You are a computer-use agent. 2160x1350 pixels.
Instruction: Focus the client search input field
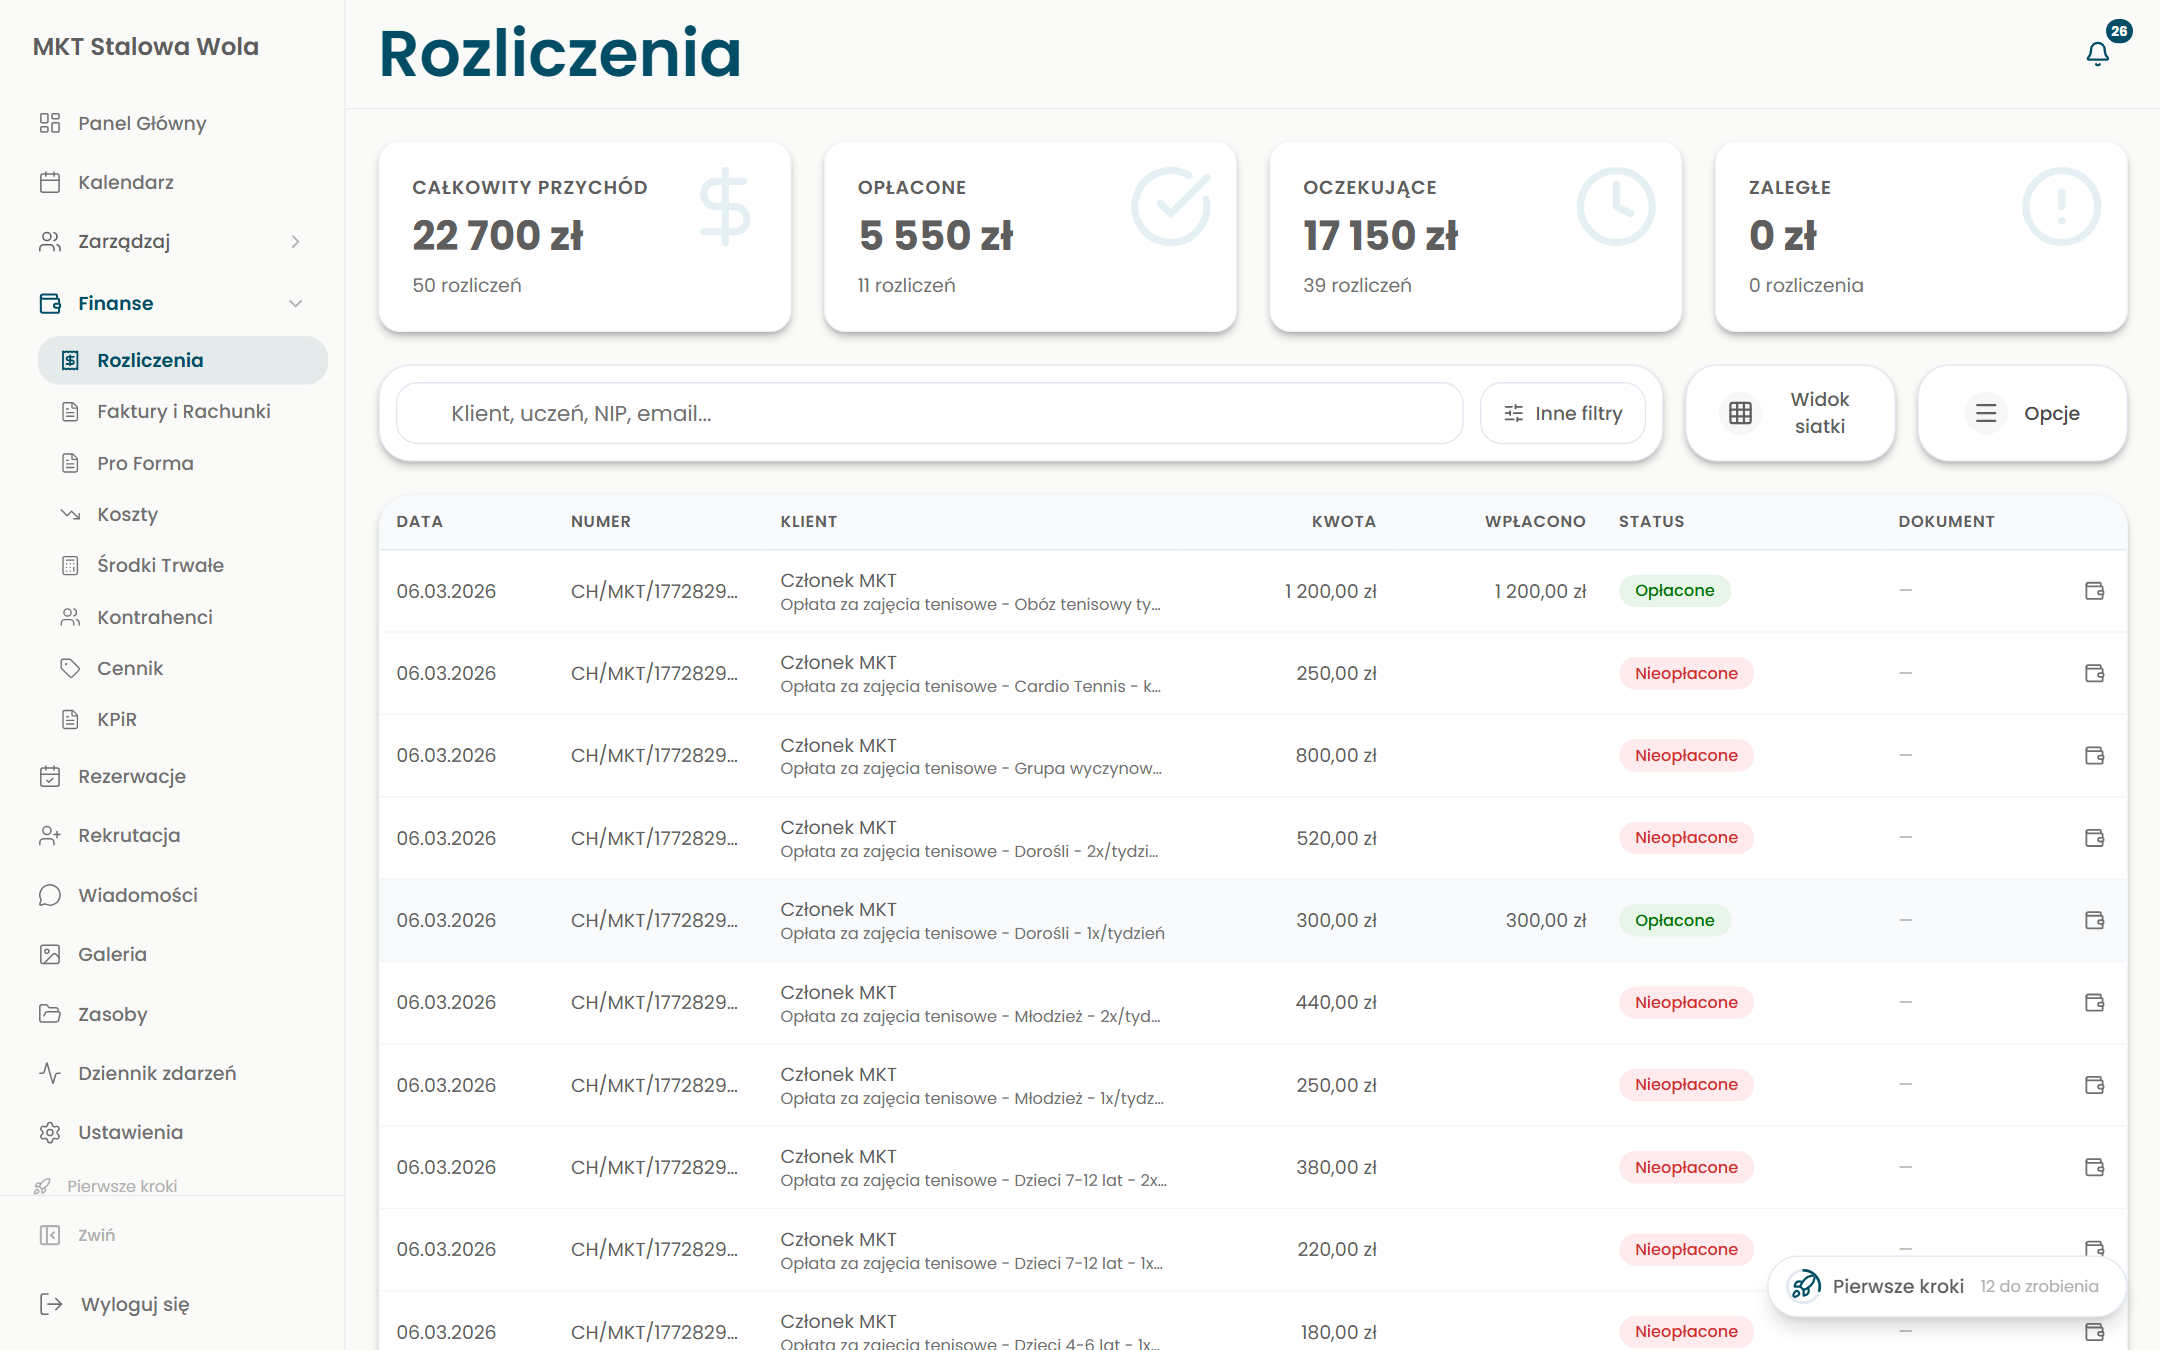pos(930,413)
